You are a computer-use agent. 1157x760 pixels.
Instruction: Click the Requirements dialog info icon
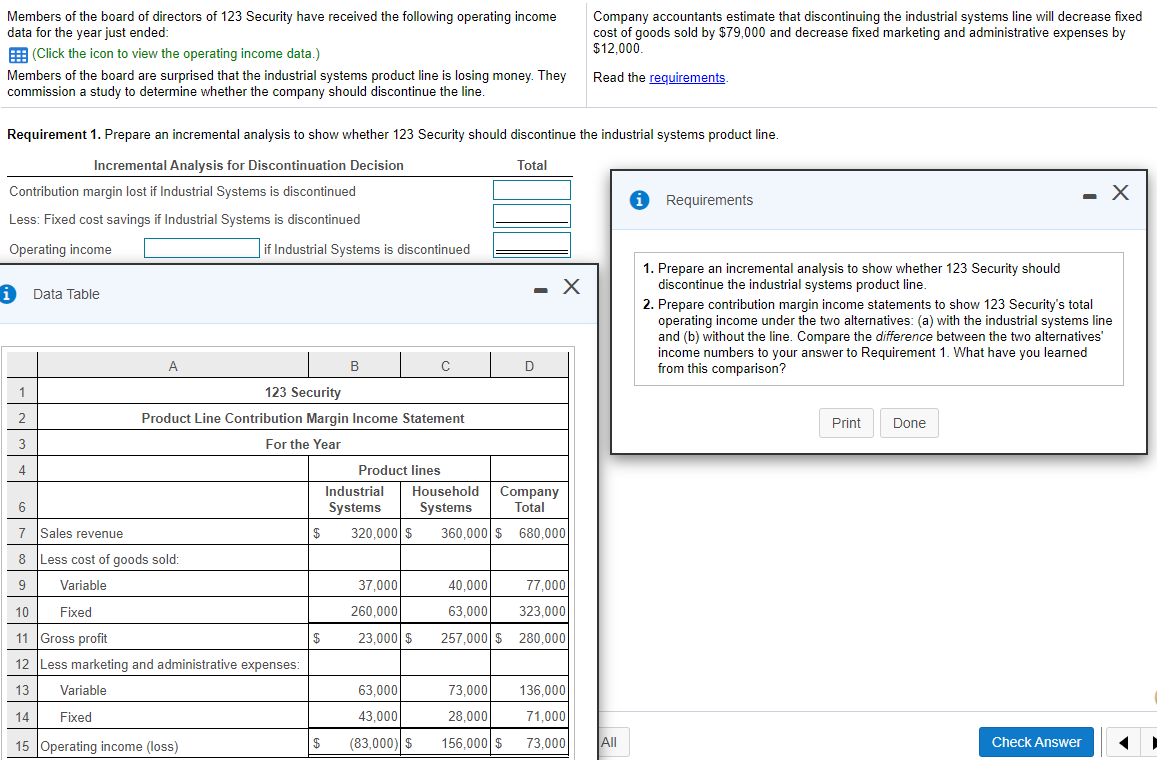coord(640,200)
